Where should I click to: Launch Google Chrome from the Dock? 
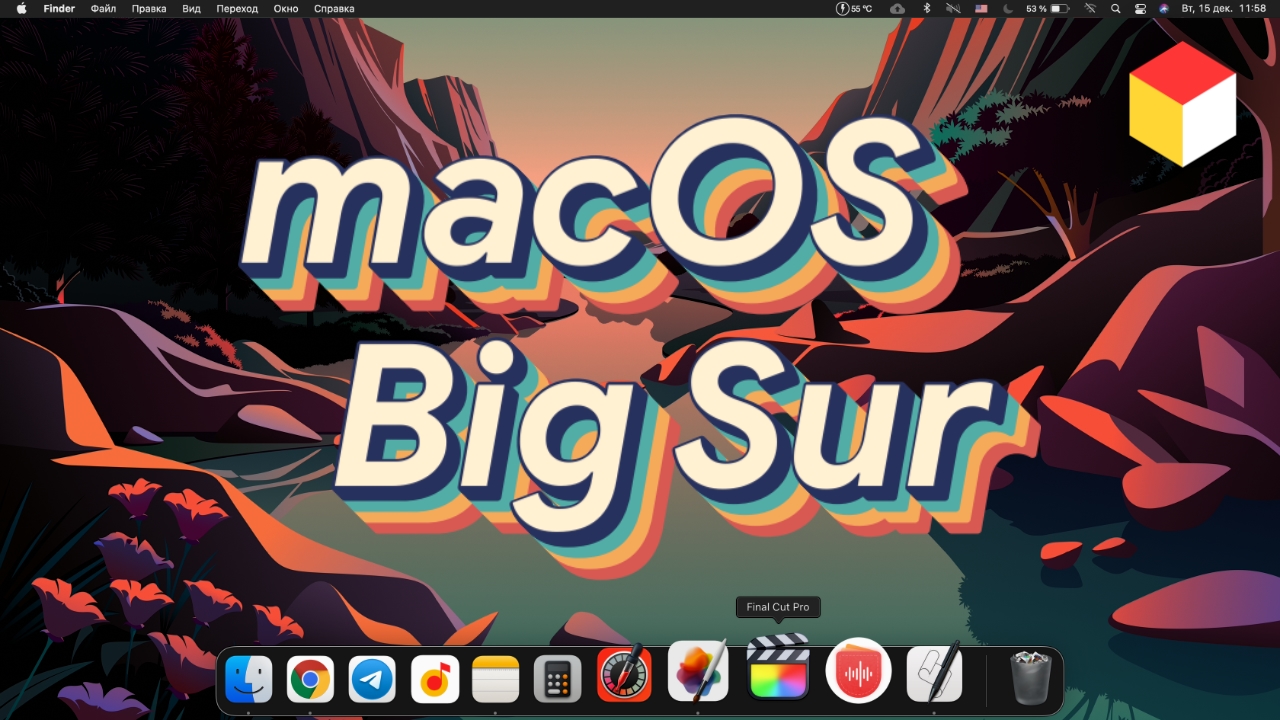tap(311, 680)
